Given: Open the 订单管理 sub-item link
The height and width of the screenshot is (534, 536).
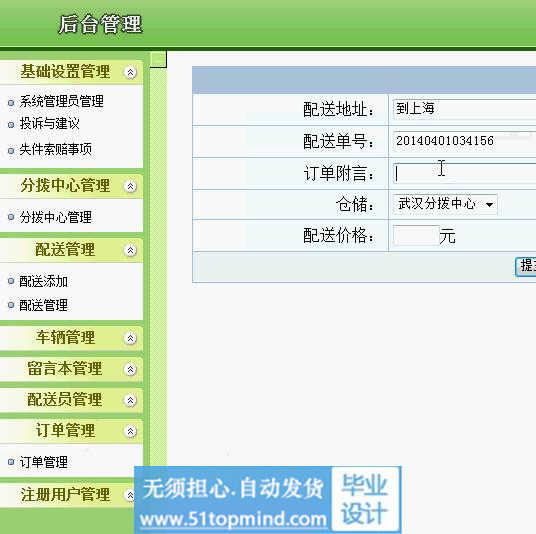Looking at the screenshot, I should (43, 462).
